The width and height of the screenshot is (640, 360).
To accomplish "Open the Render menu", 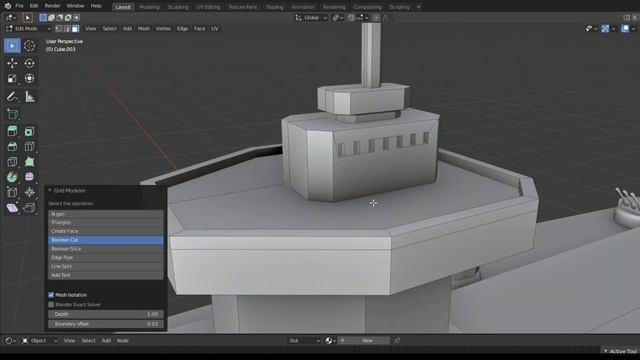I will click(52, 6).
